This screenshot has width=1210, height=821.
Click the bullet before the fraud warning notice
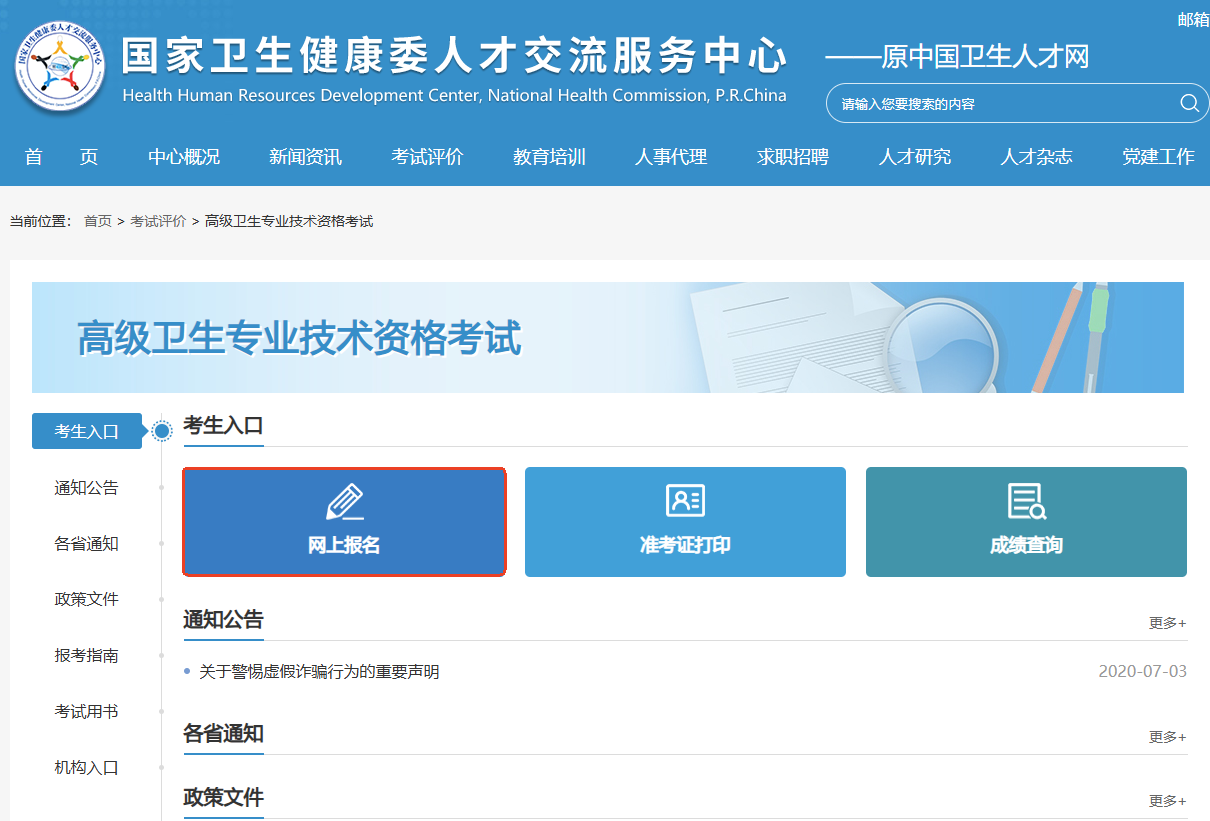[187, 672]
